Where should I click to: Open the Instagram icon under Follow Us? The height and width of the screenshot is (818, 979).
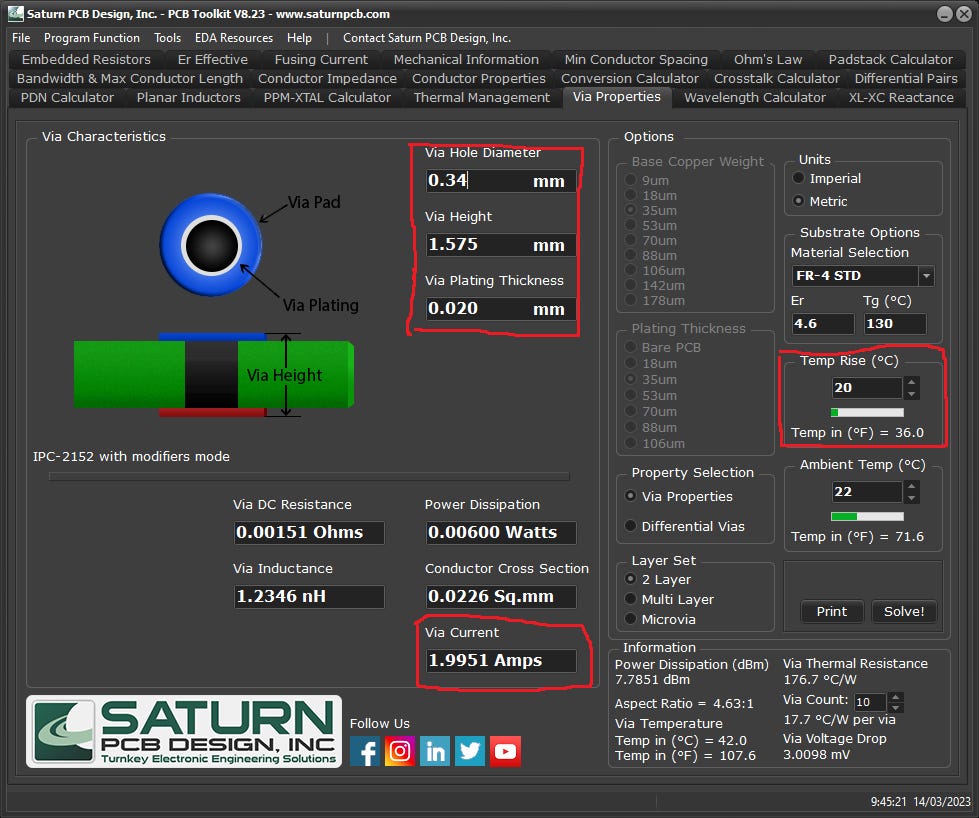(400, 751)
